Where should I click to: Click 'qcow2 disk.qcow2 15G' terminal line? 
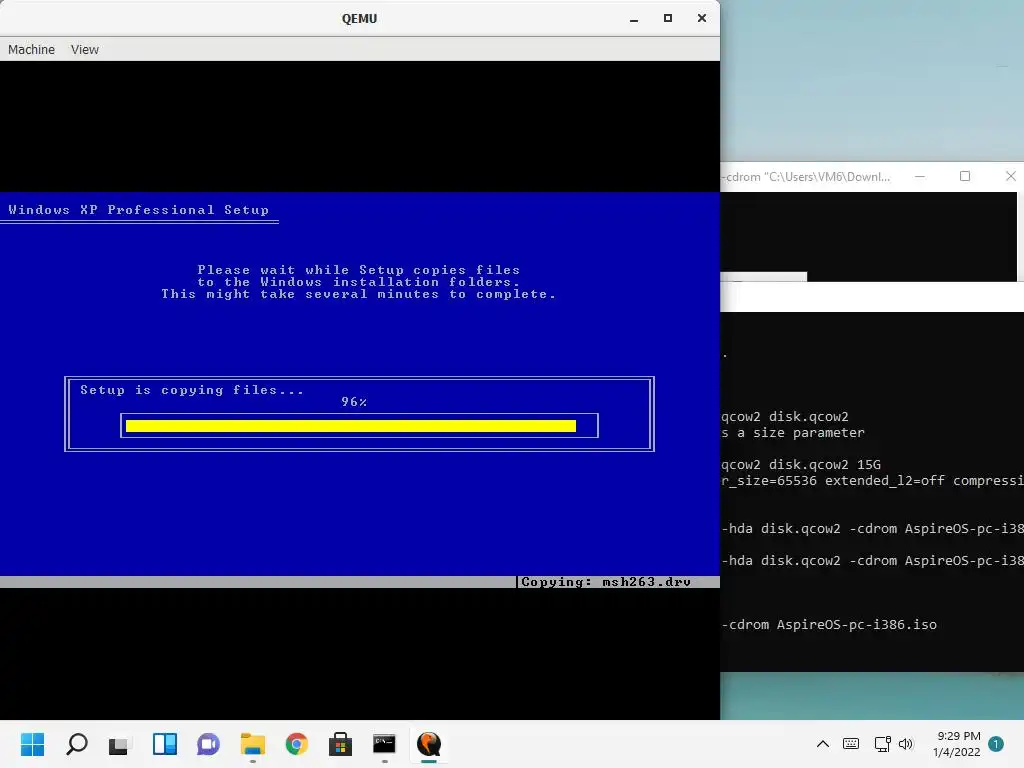801,465
